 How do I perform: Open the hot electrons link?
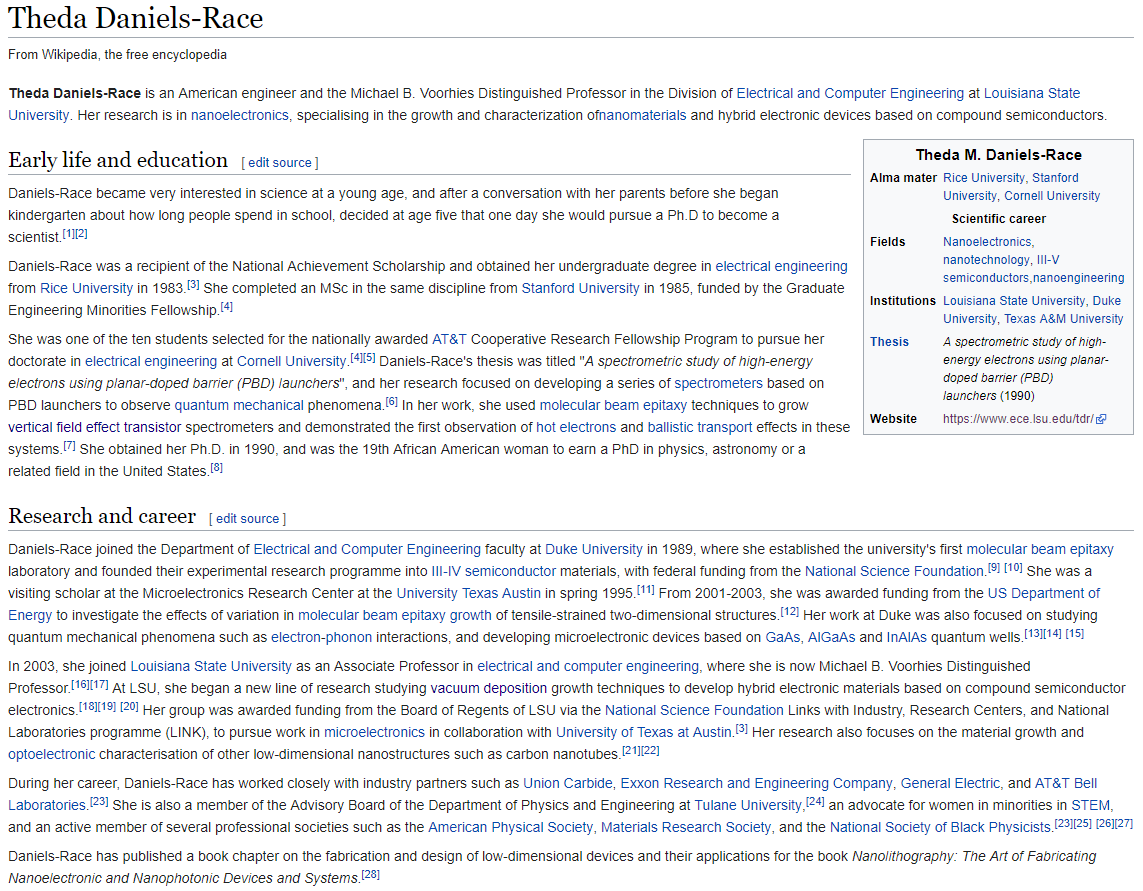pyautogui.click(x=576, y=427)
